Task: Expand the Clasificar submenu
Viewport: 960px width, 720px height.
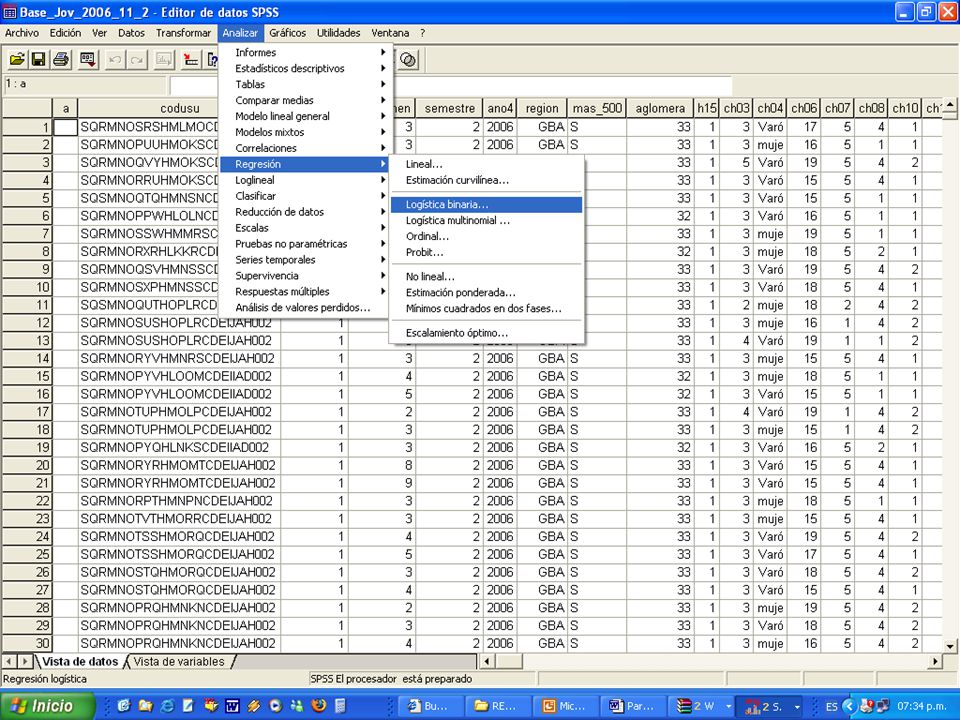Action: pyautogui.click(x=304, y=196)
